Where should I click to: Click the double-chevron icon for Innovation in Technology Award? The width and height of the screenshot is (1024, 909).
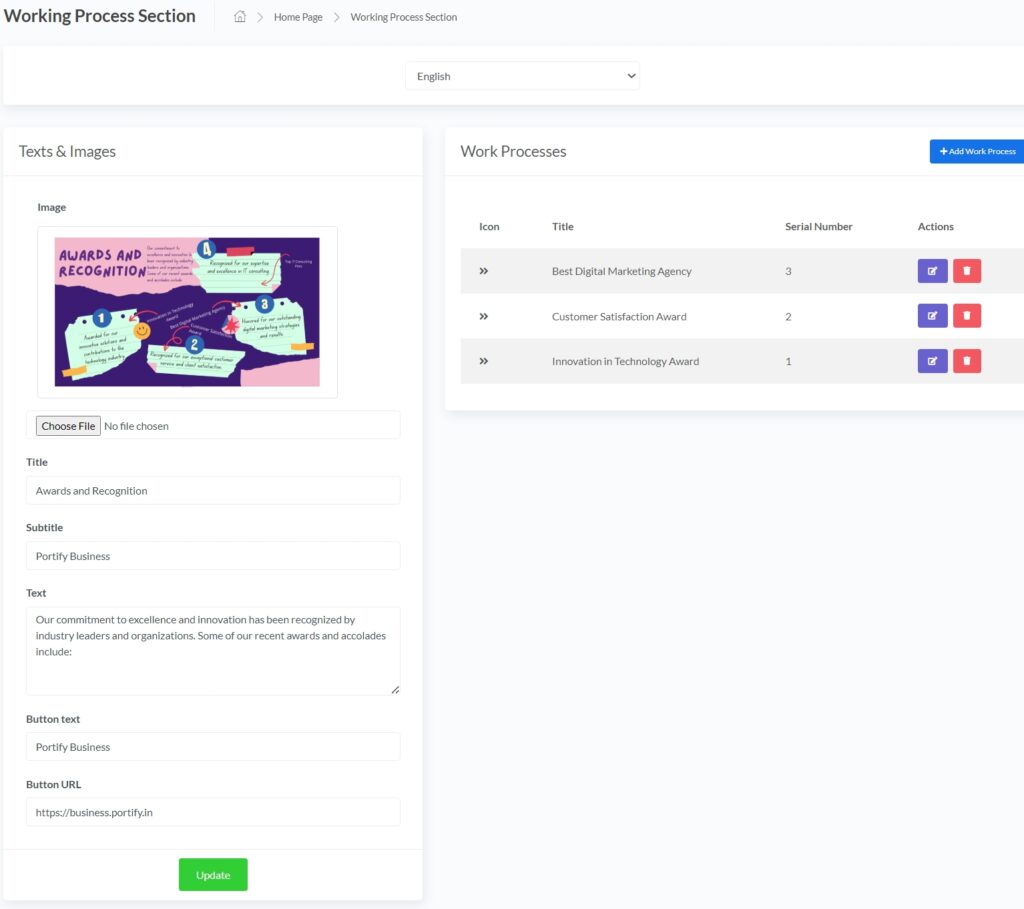483,361
